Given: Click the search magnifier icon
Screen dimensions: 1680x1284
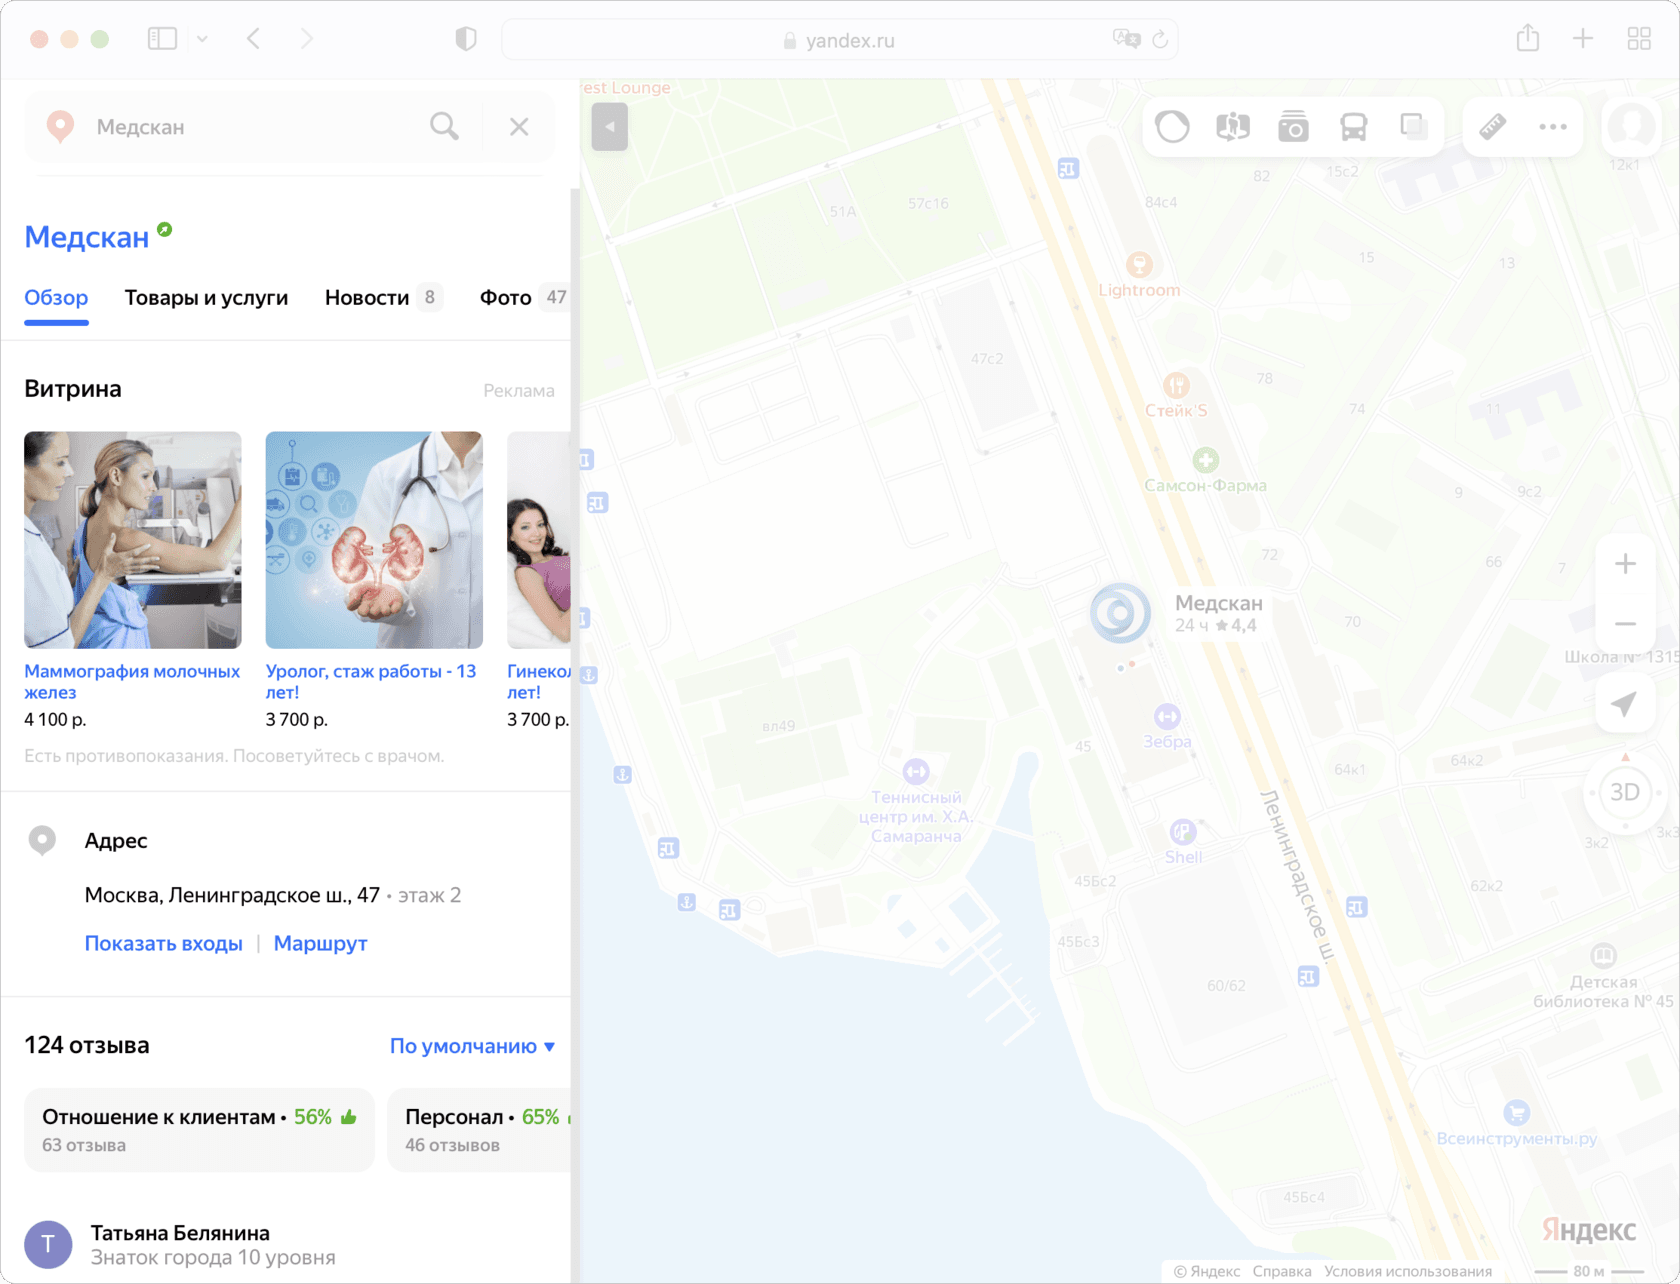Looking at the screenshot, I should (444, 127).
